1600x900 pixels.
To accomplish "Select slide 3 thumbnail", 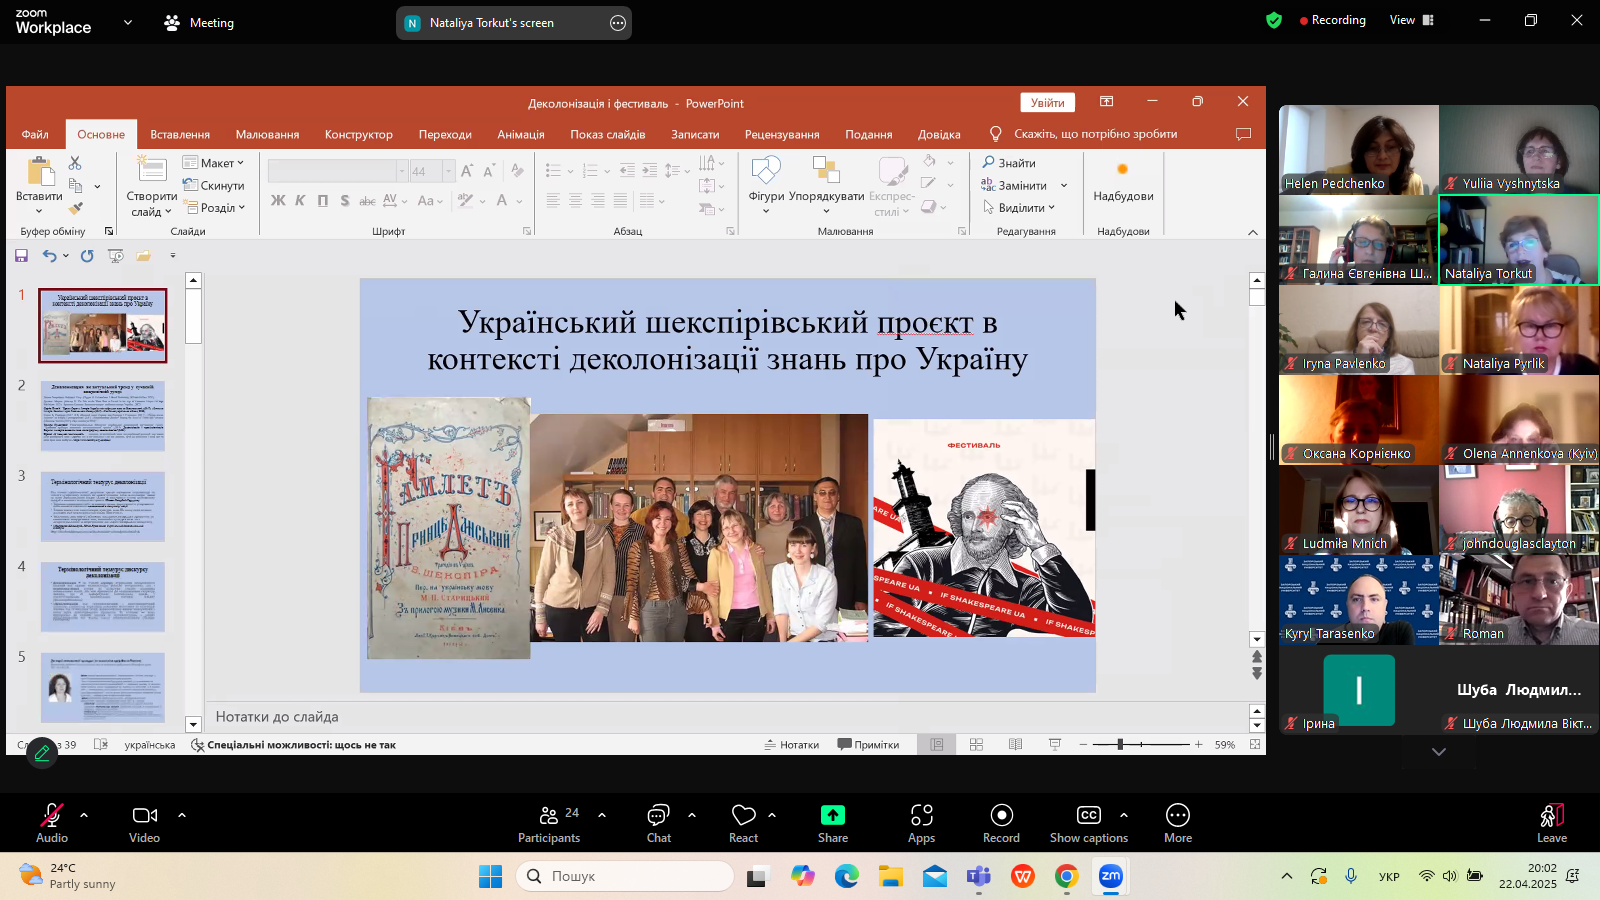I will 103,506.
